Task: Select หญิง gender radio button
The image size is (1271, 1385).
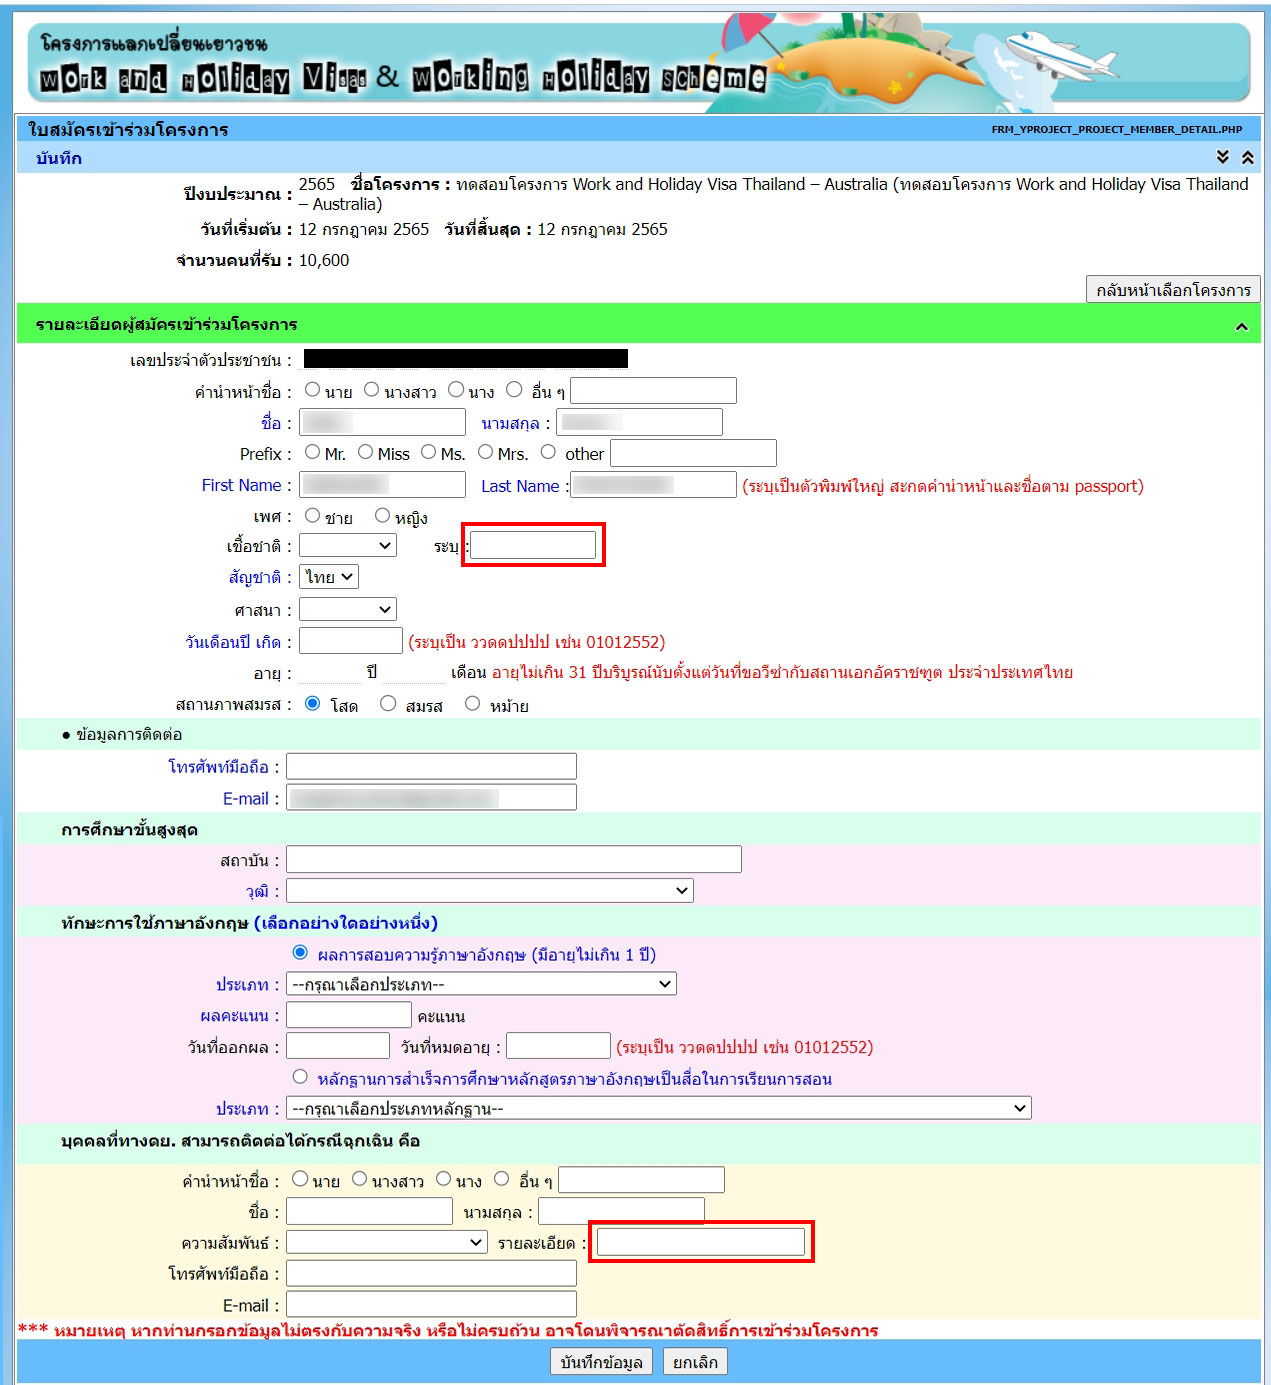Action: pos(382,516)
